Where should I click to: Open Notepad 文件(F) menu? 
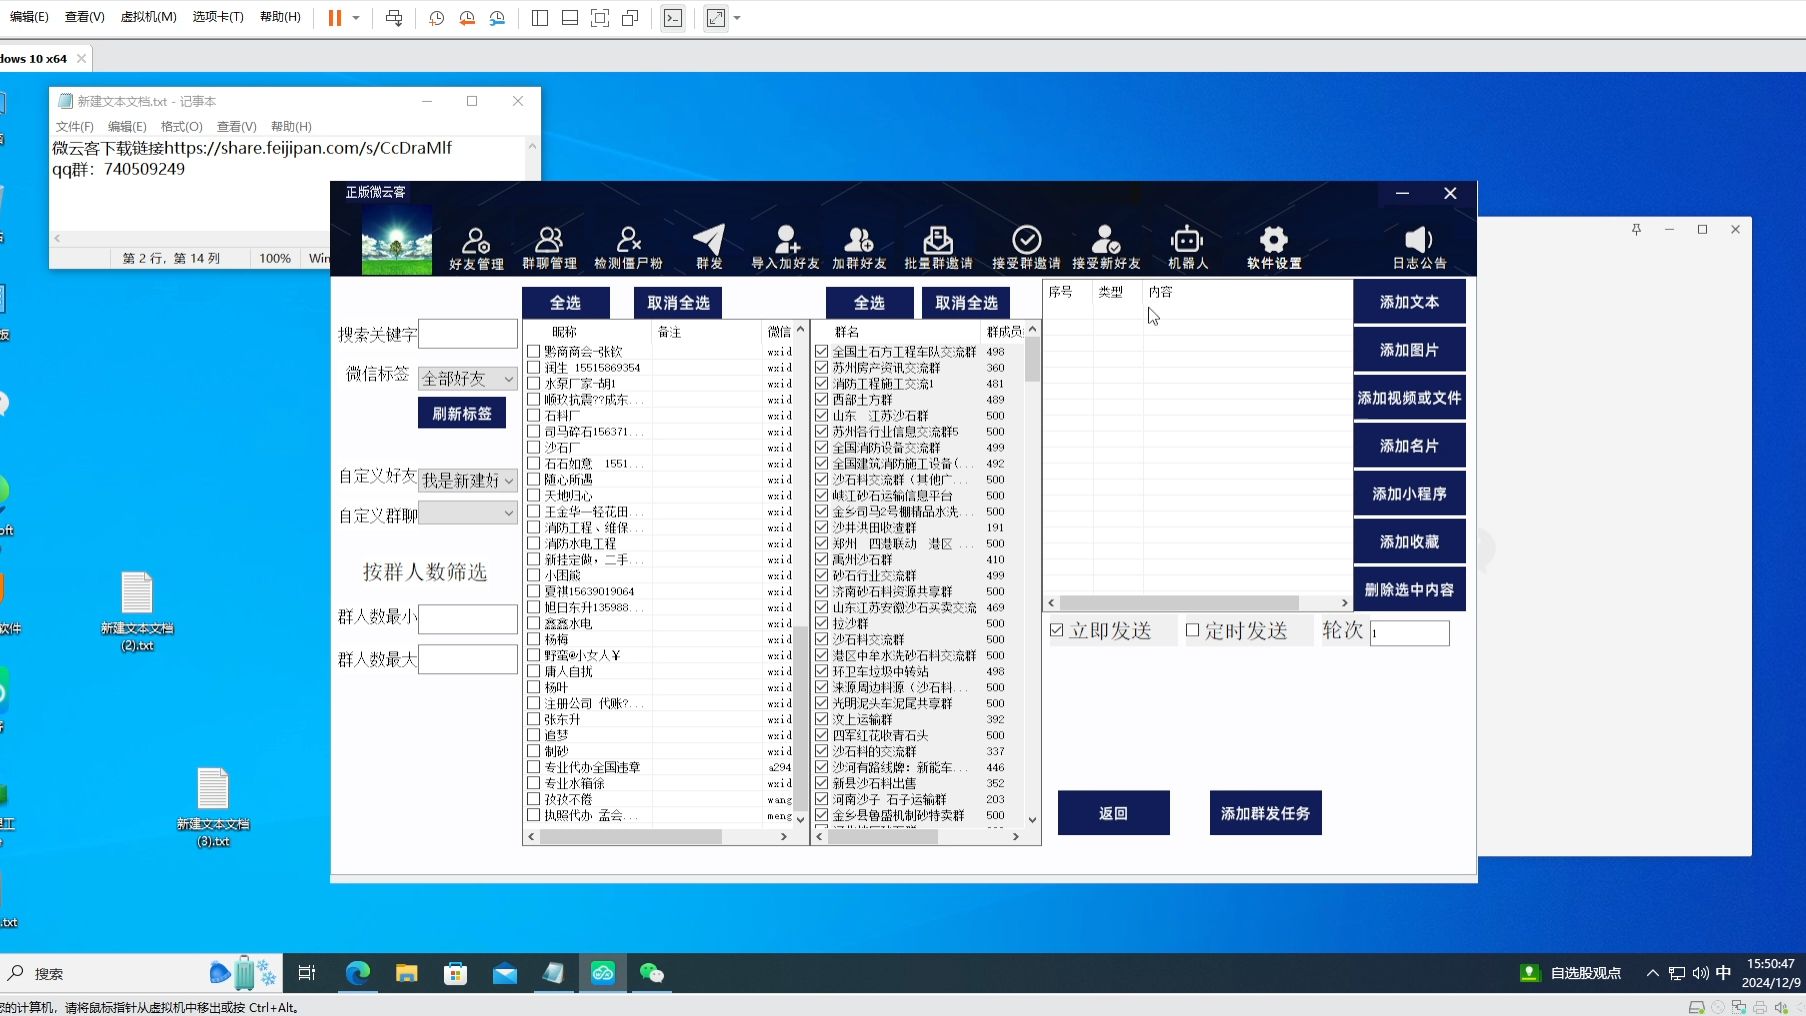pyautogui.click(x=74, y=126)
